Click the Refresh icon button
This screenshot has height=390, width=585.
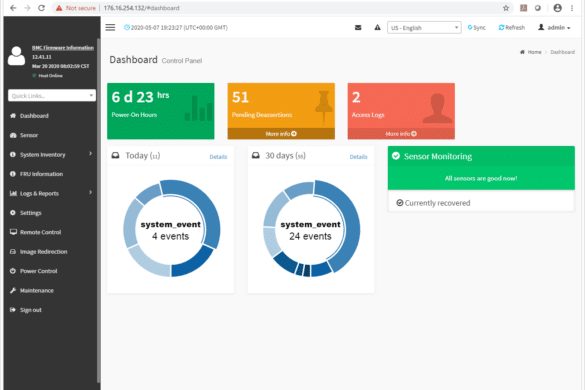512,28
